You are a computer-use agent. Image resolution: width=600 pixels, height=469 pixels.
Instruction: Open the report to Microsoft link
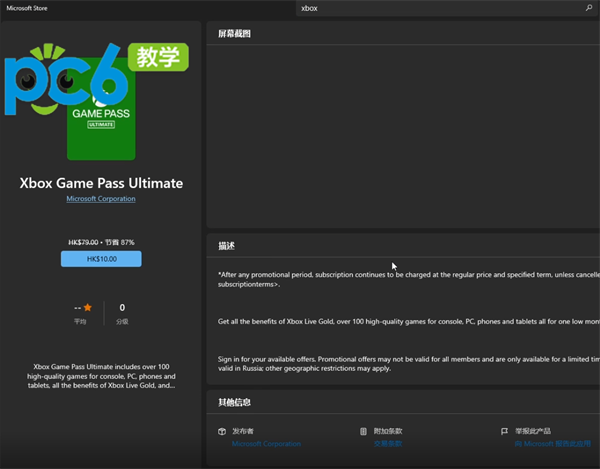coord(553,444)
